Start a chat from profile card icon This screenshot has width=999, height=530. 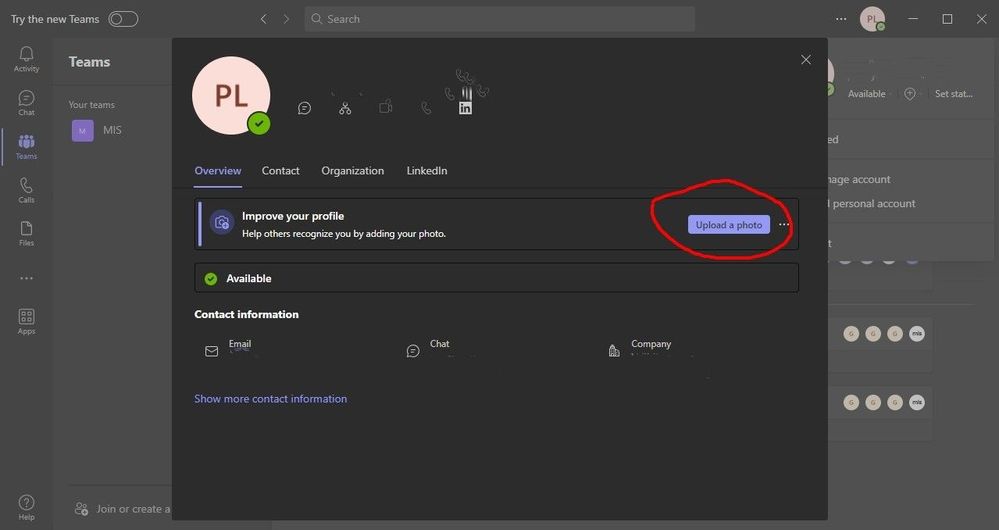(x=305, y=108)
